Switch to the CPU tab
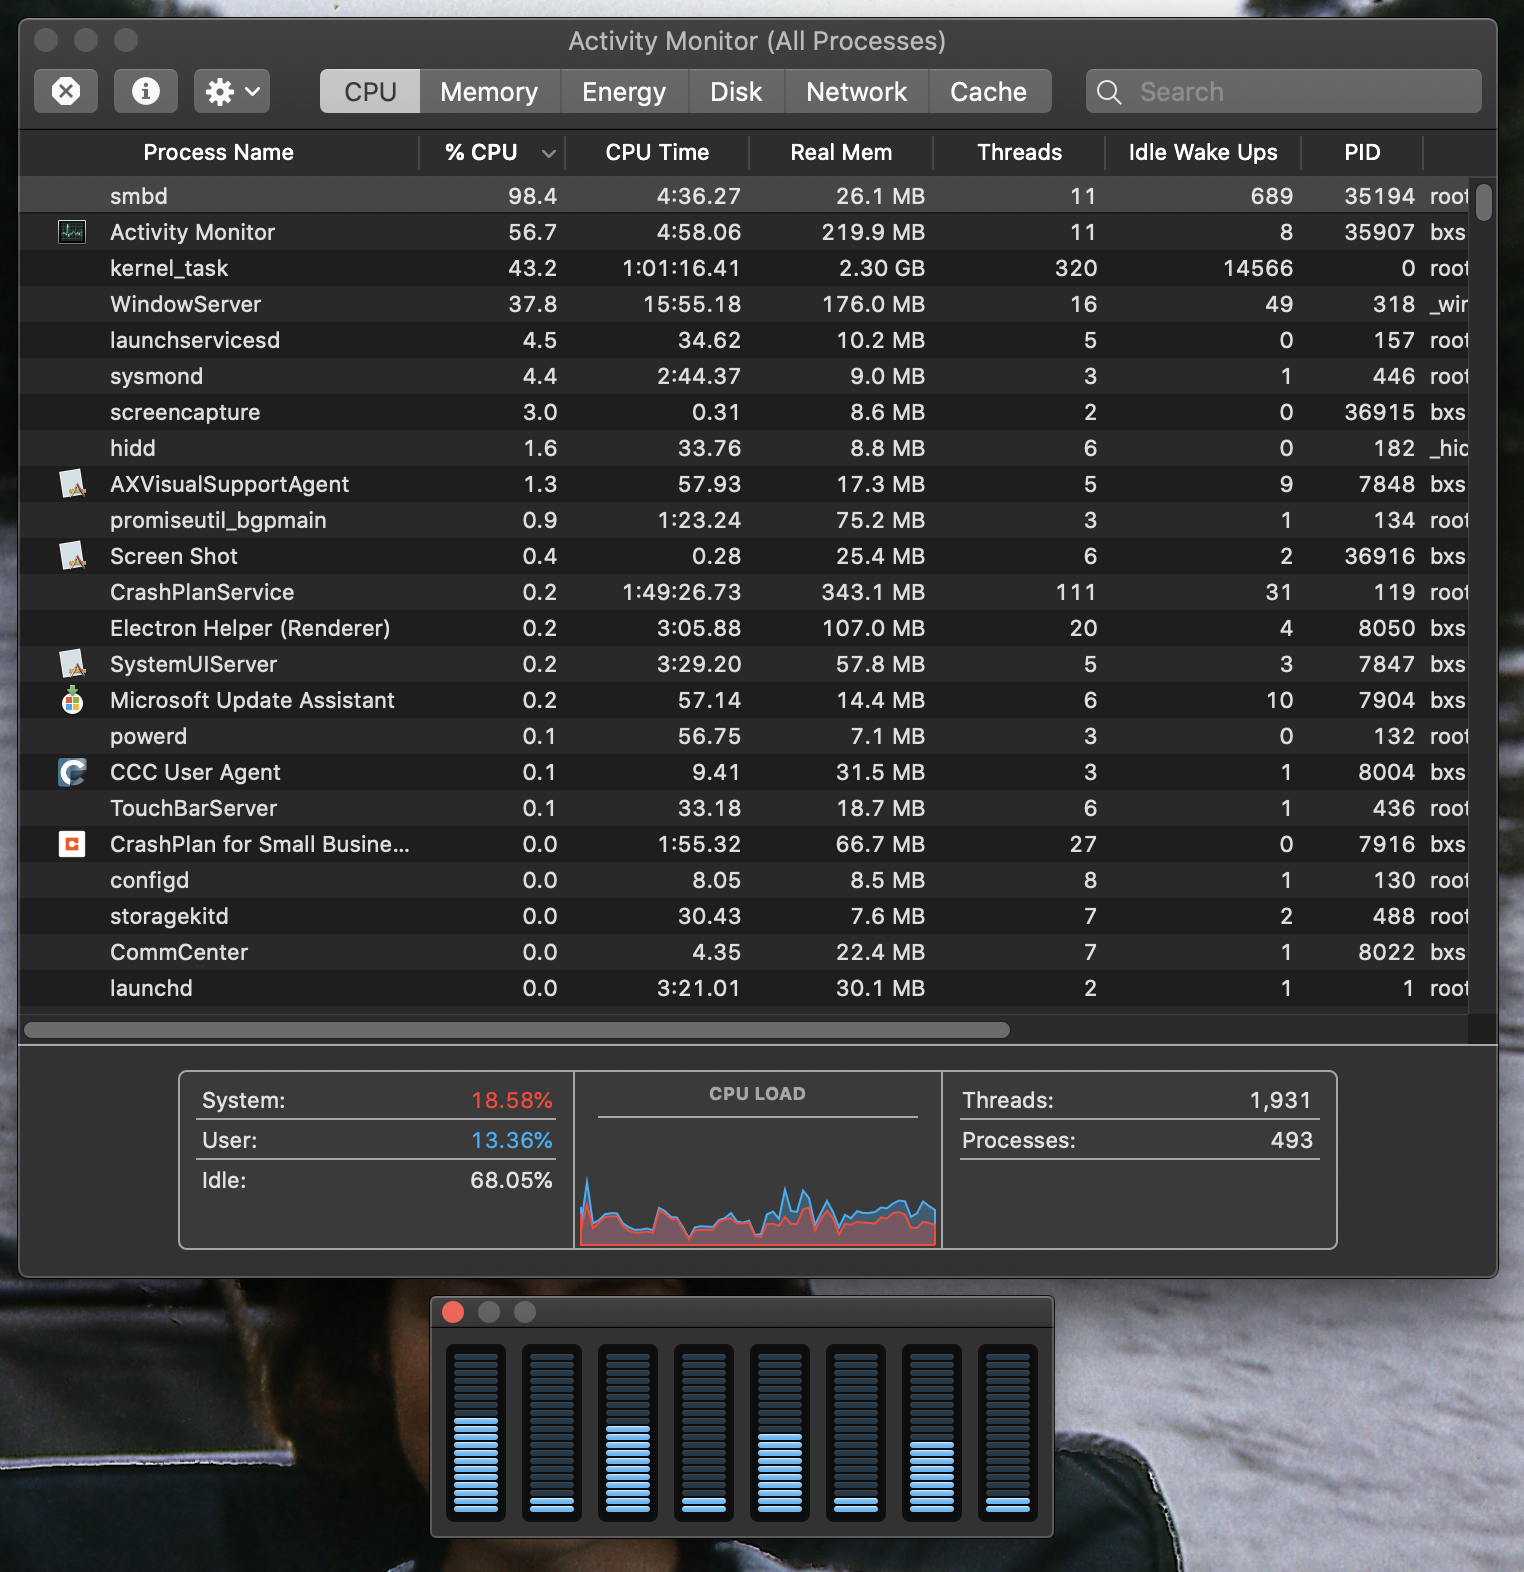The width and height of the screenshot is (1524, 1572). pos(370,91)
